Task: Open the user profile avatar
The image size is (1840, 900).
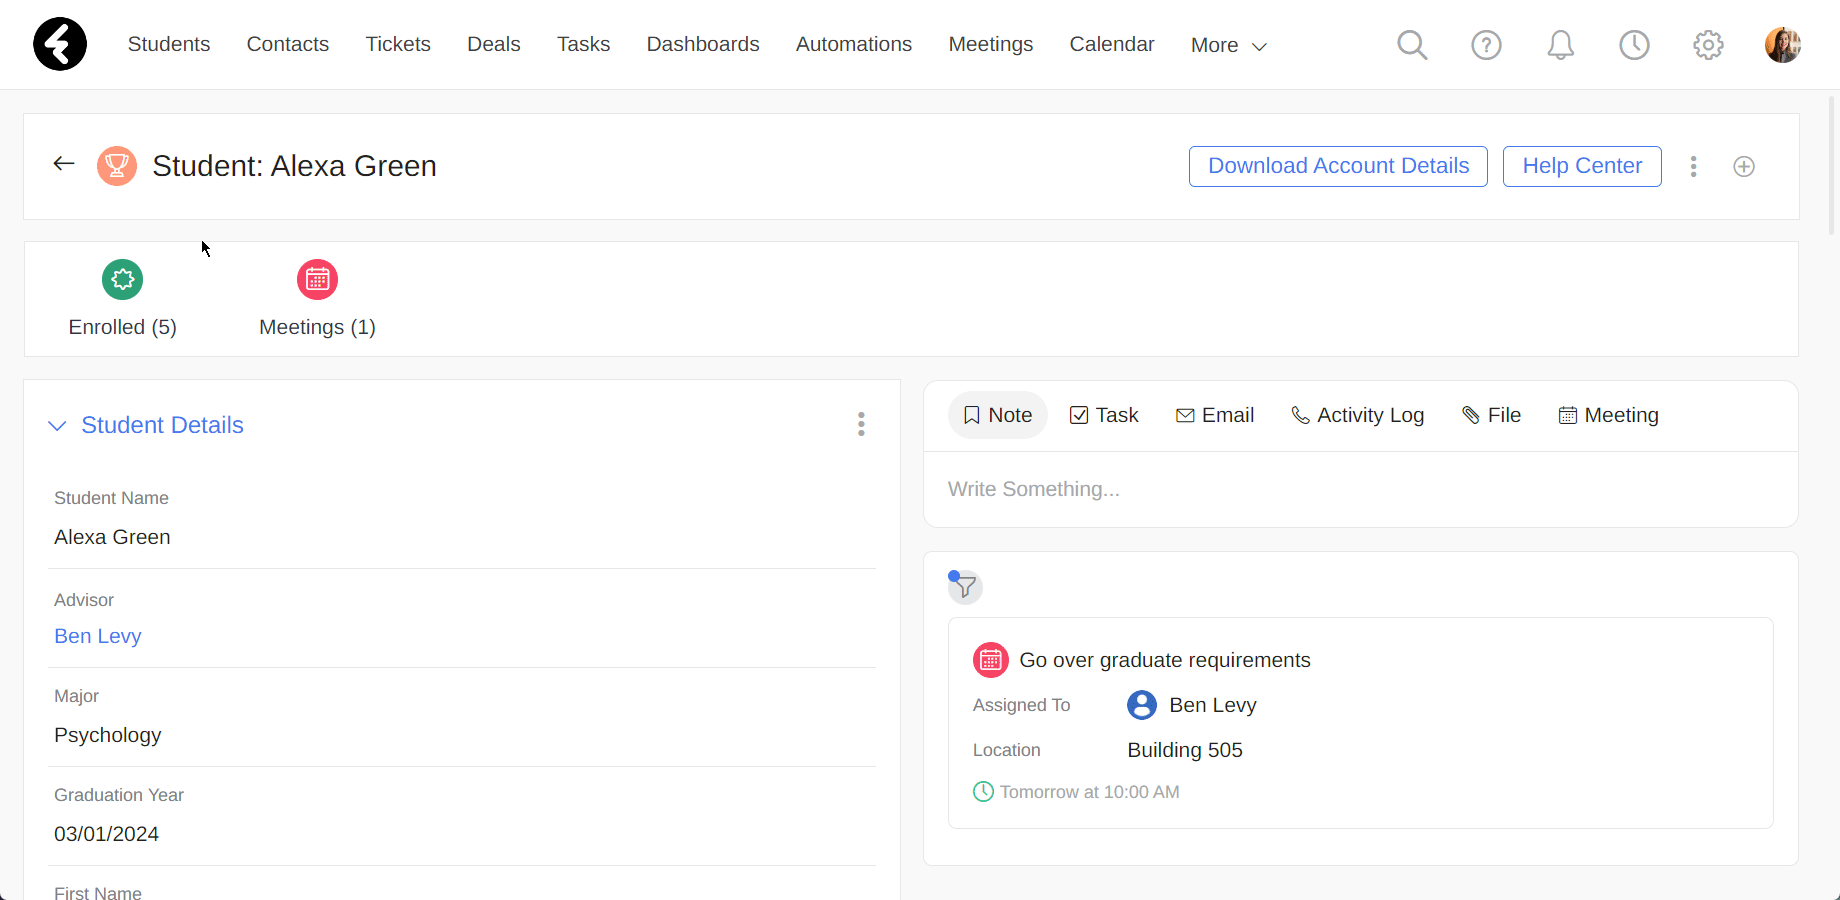Action: 1783,45
